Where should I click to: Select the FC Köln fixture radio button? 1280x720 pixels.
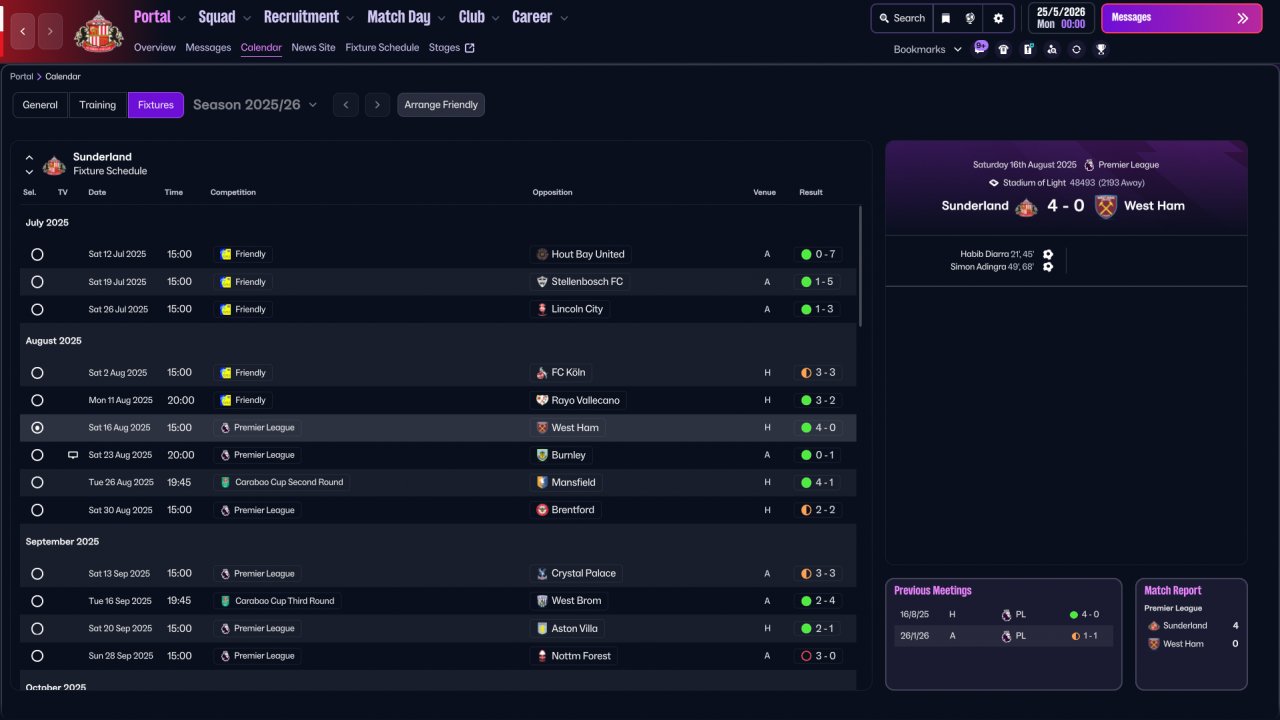37,373
